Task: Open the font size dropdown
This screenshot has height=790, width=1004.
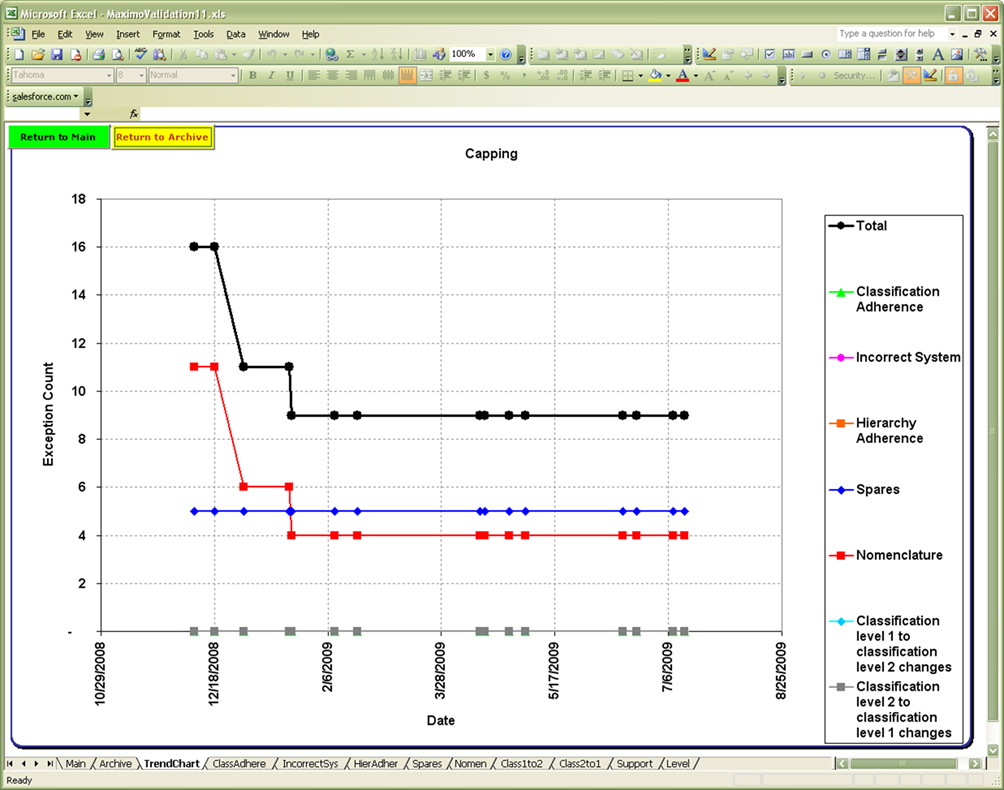Action: tap(142, 76)
